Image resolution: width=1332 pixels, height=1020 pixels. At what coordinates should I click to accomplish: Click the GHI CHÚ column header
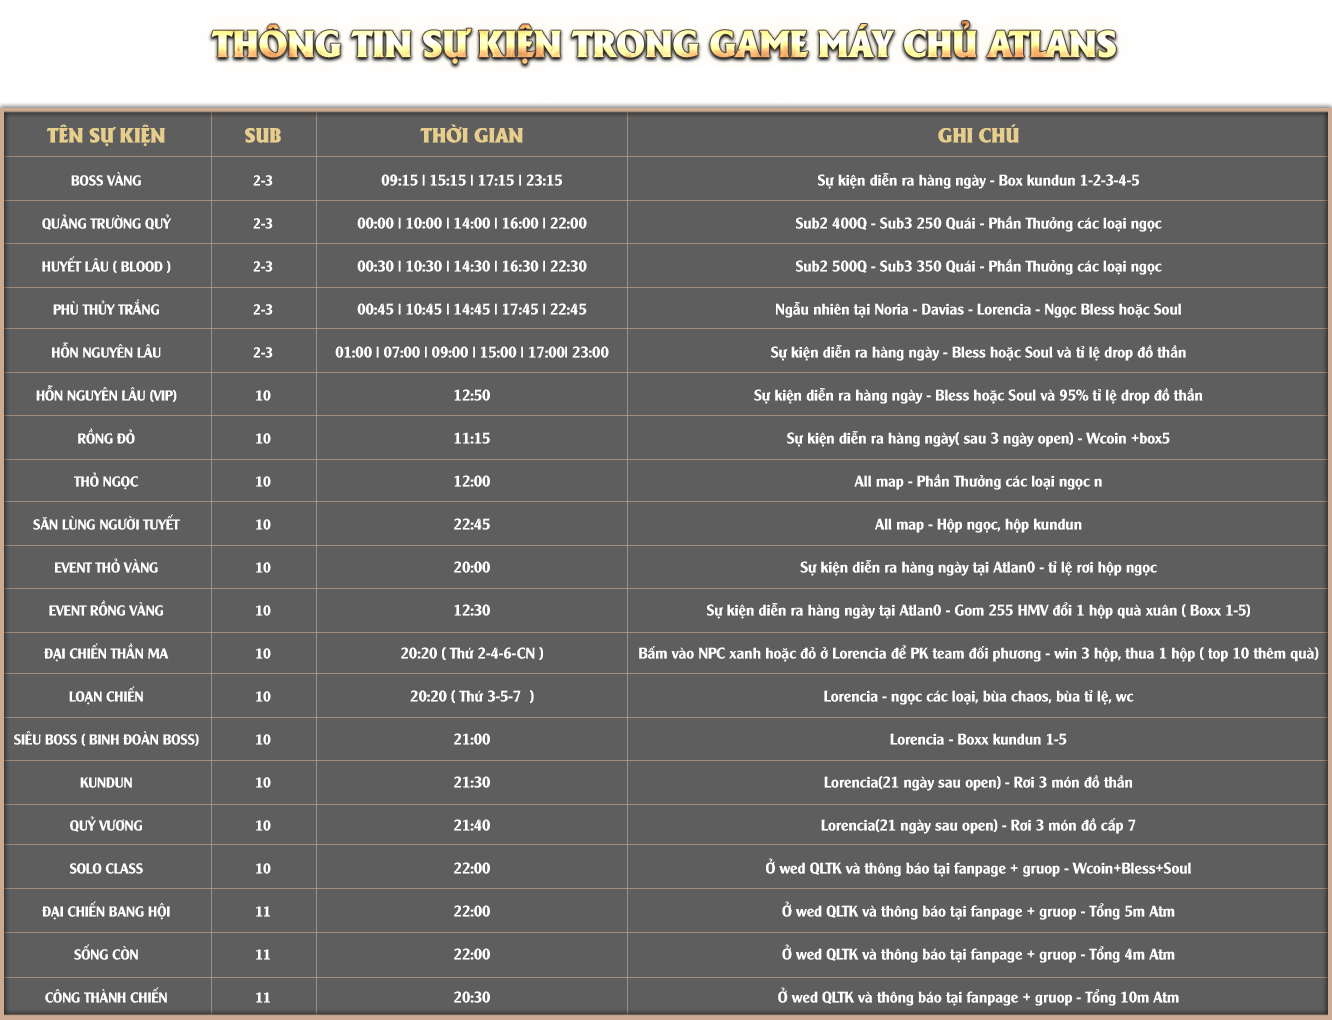(978, 135)
